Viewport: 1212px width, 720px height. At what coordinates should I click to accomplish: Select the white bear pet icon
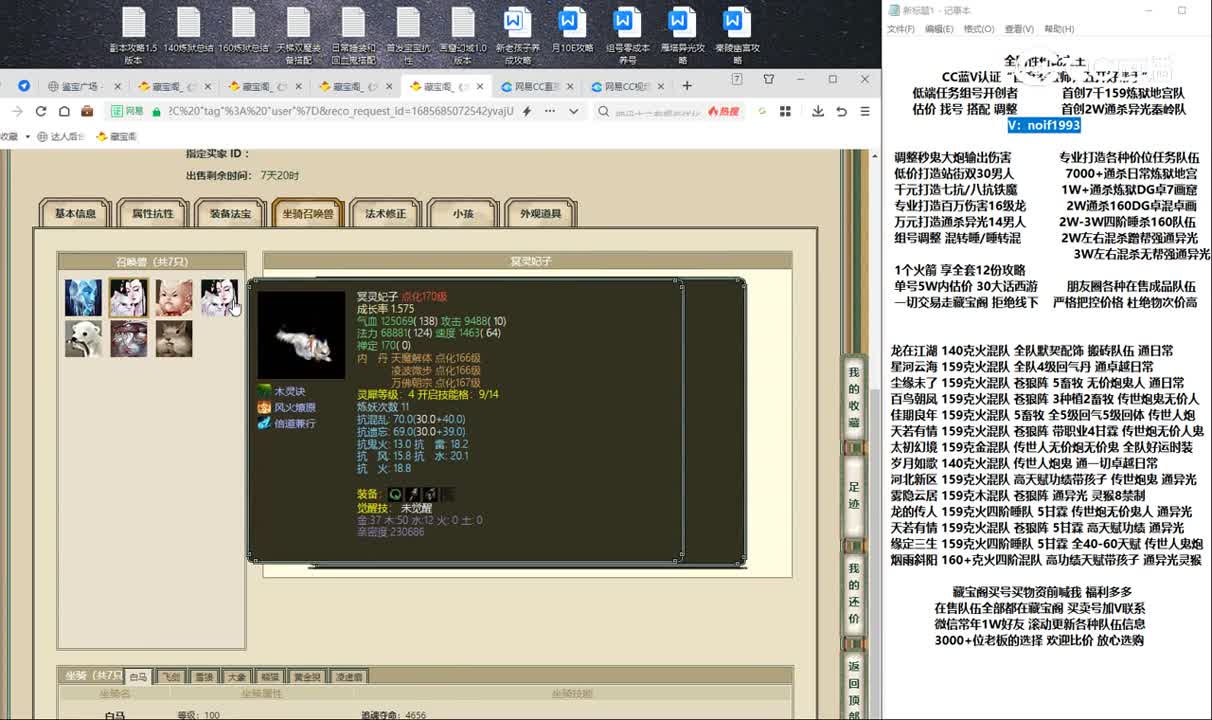point(83,338)
